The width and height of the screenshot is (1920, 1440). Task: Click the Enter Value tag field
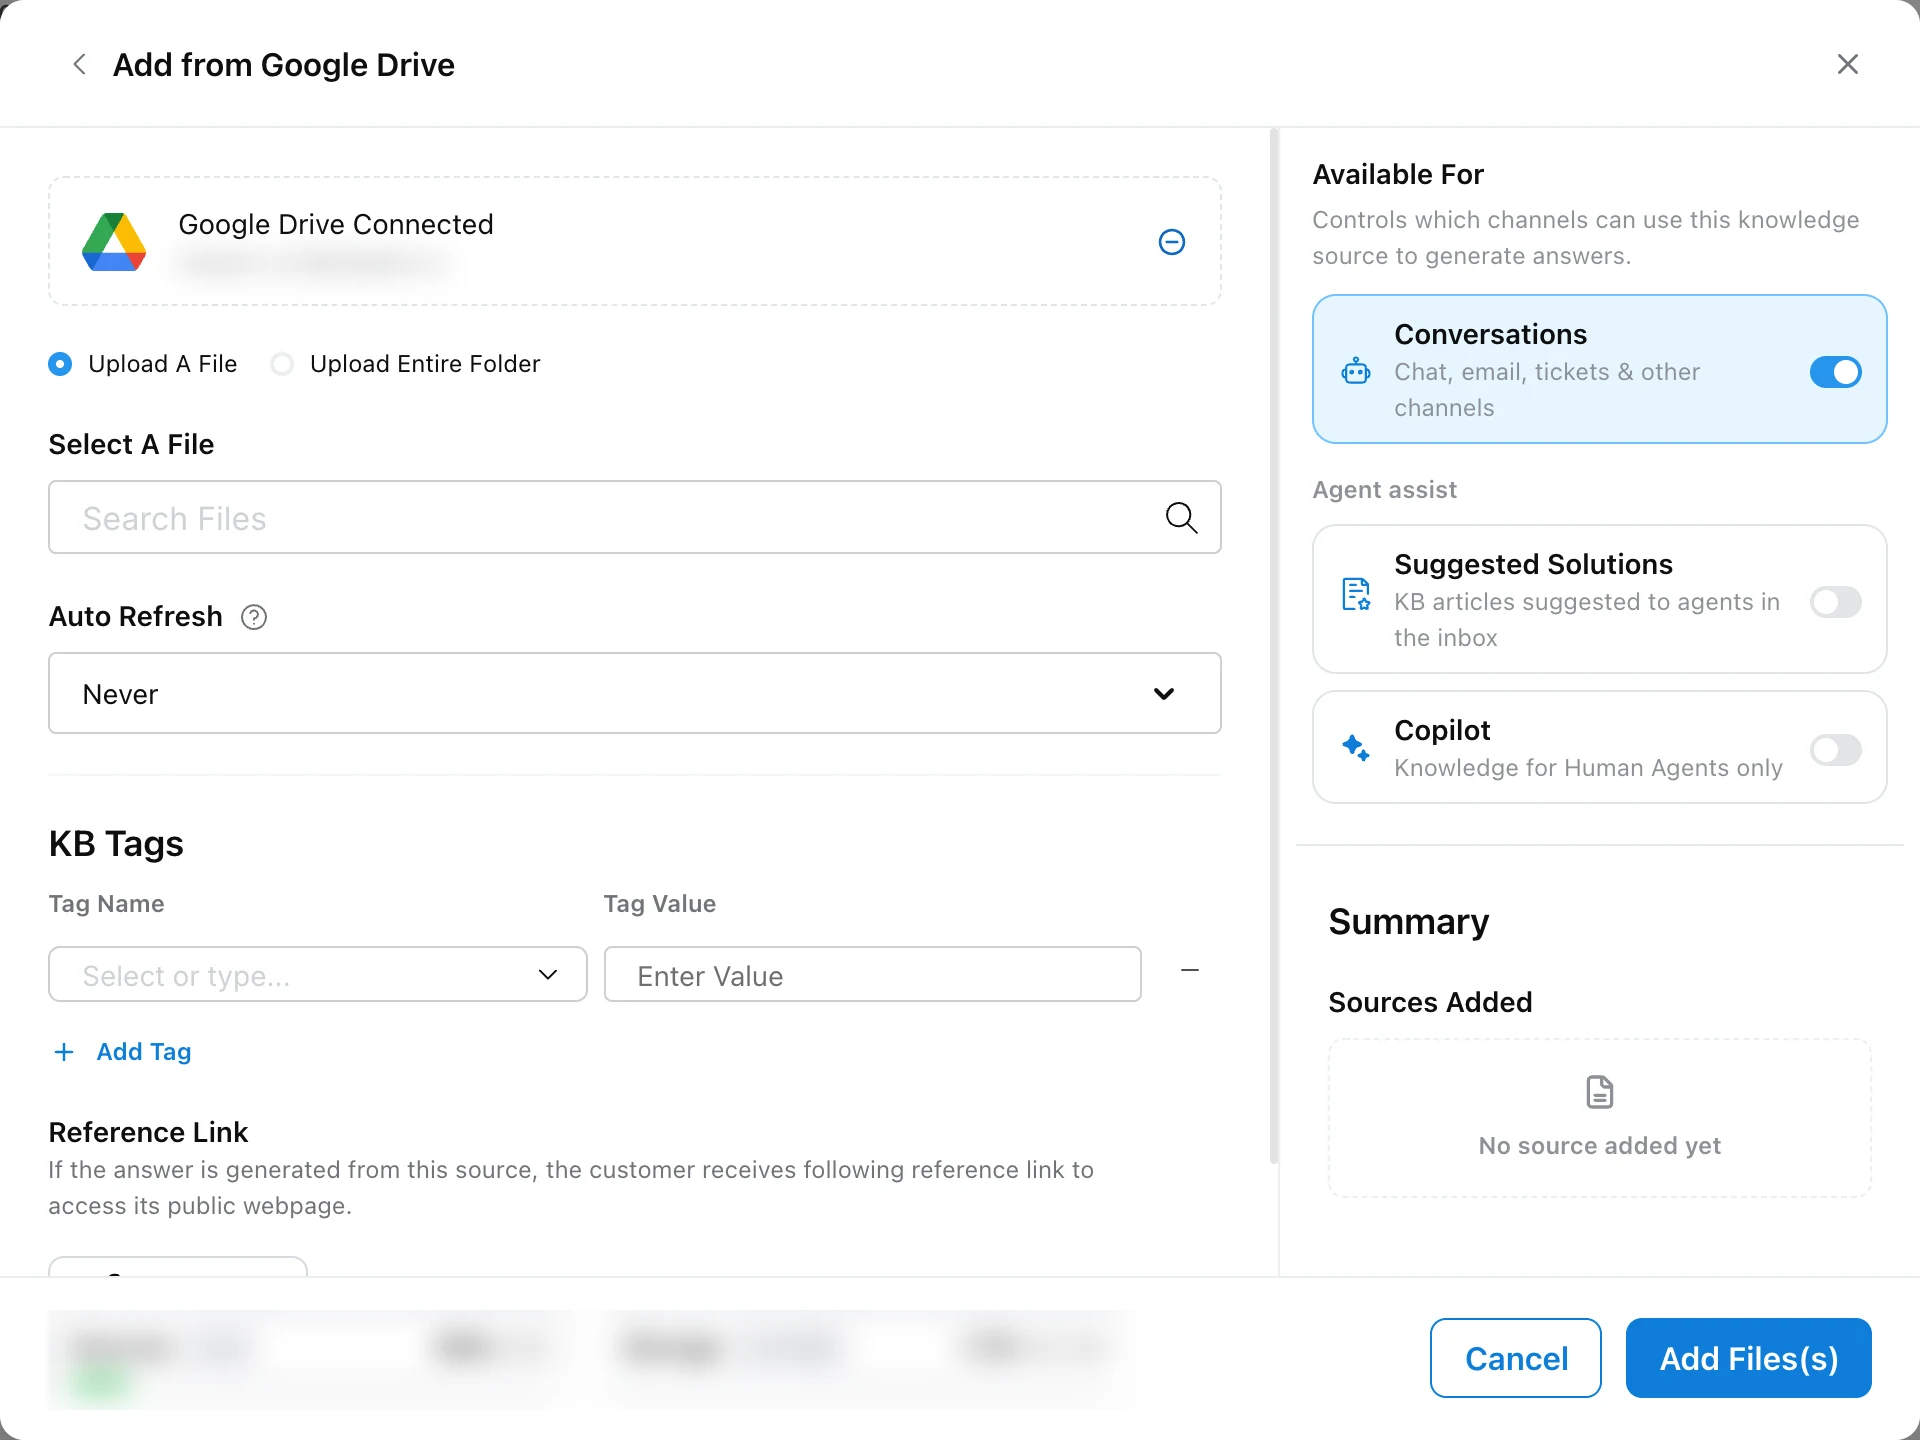coord(873,974)
